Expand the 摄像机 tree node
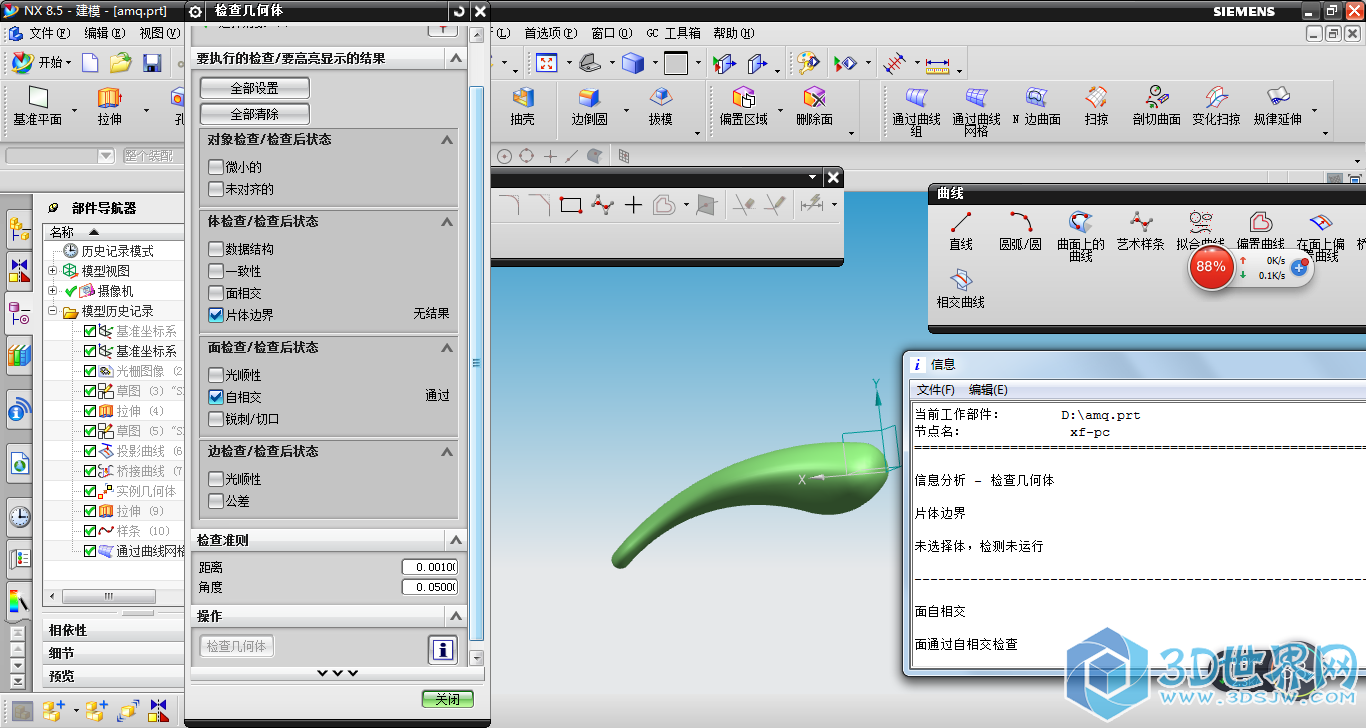 [52, 291]
